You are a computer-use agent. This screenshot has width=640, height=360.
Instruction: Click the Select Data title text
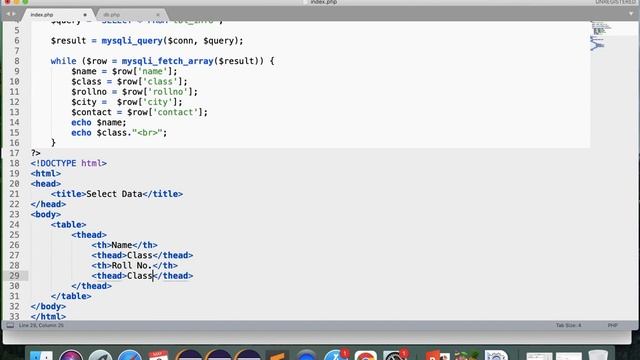click(114, 194)
